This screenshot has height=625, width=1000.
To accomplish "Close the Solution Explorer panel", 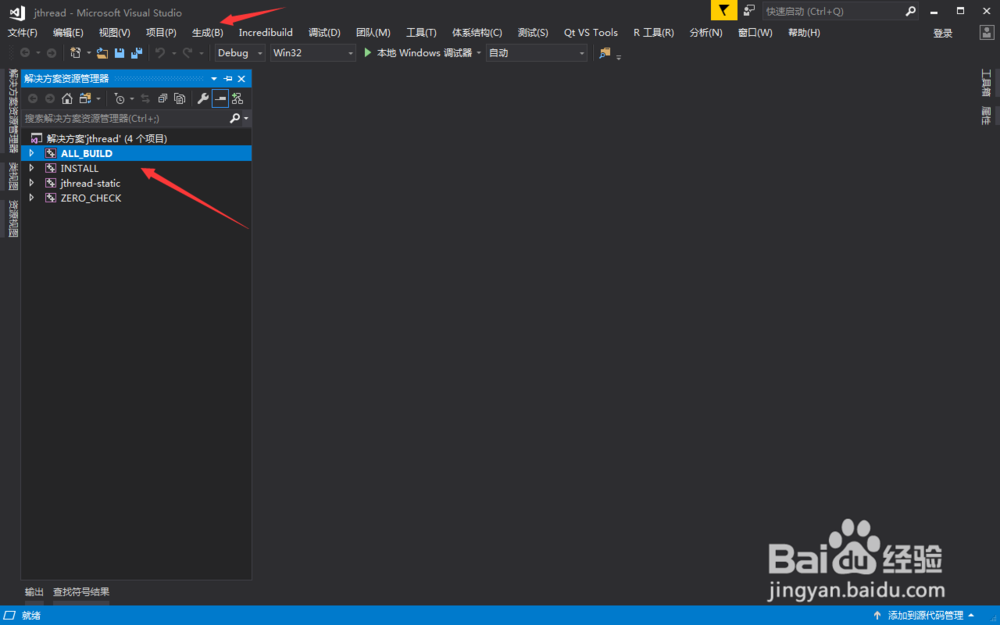I will point(241,78).
